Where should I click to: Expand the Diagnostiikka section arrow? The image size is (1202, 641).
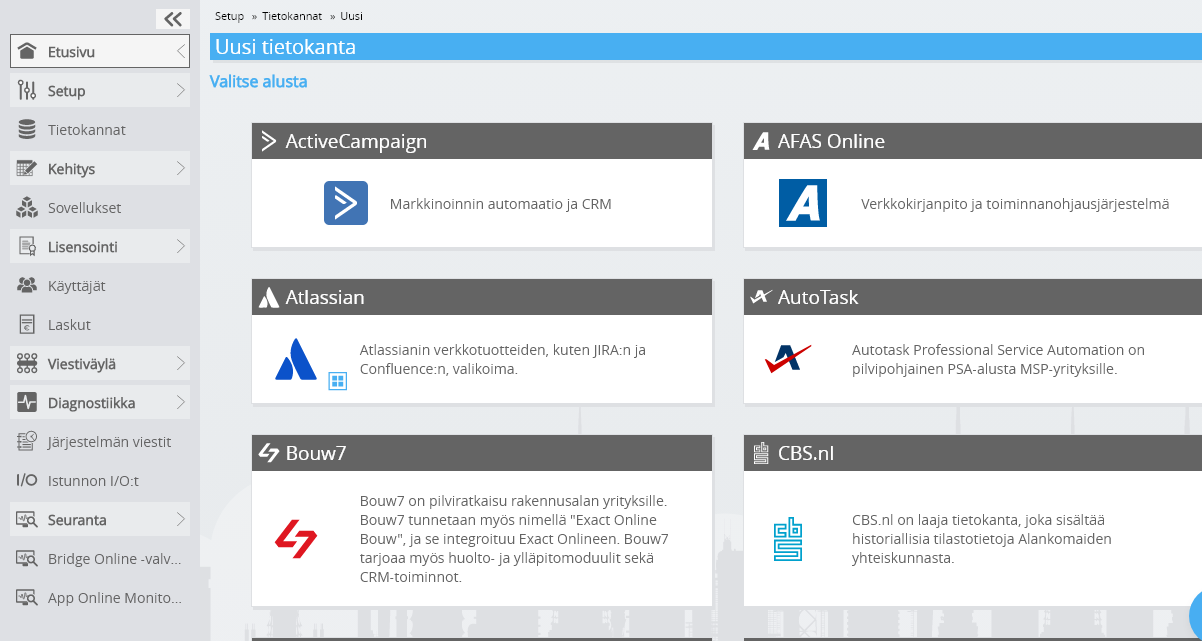pyautogui.click(x=180, y=403)
